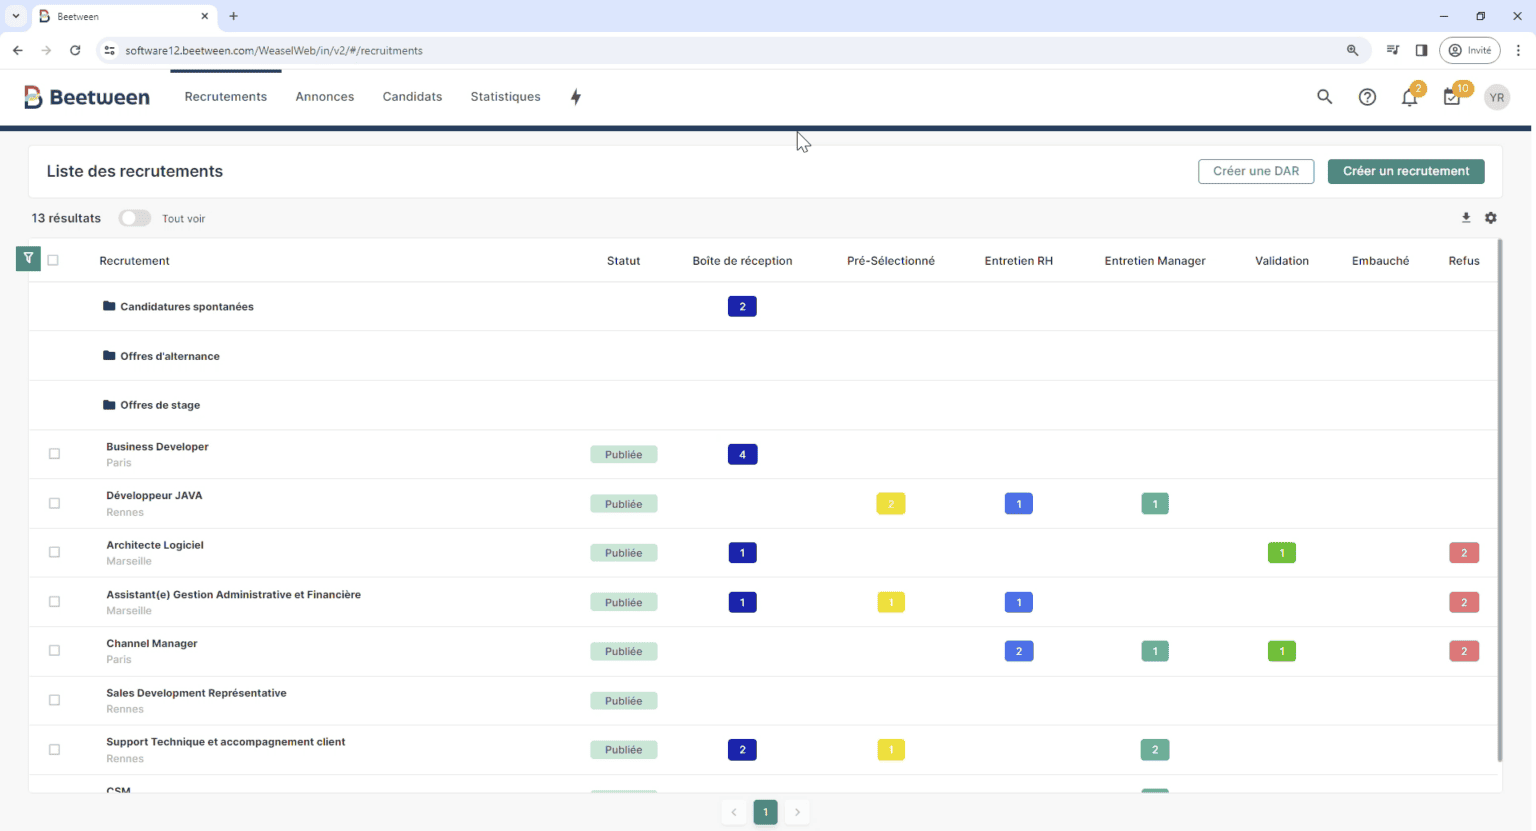Switch to the Annonces tab

click(325, 97)
